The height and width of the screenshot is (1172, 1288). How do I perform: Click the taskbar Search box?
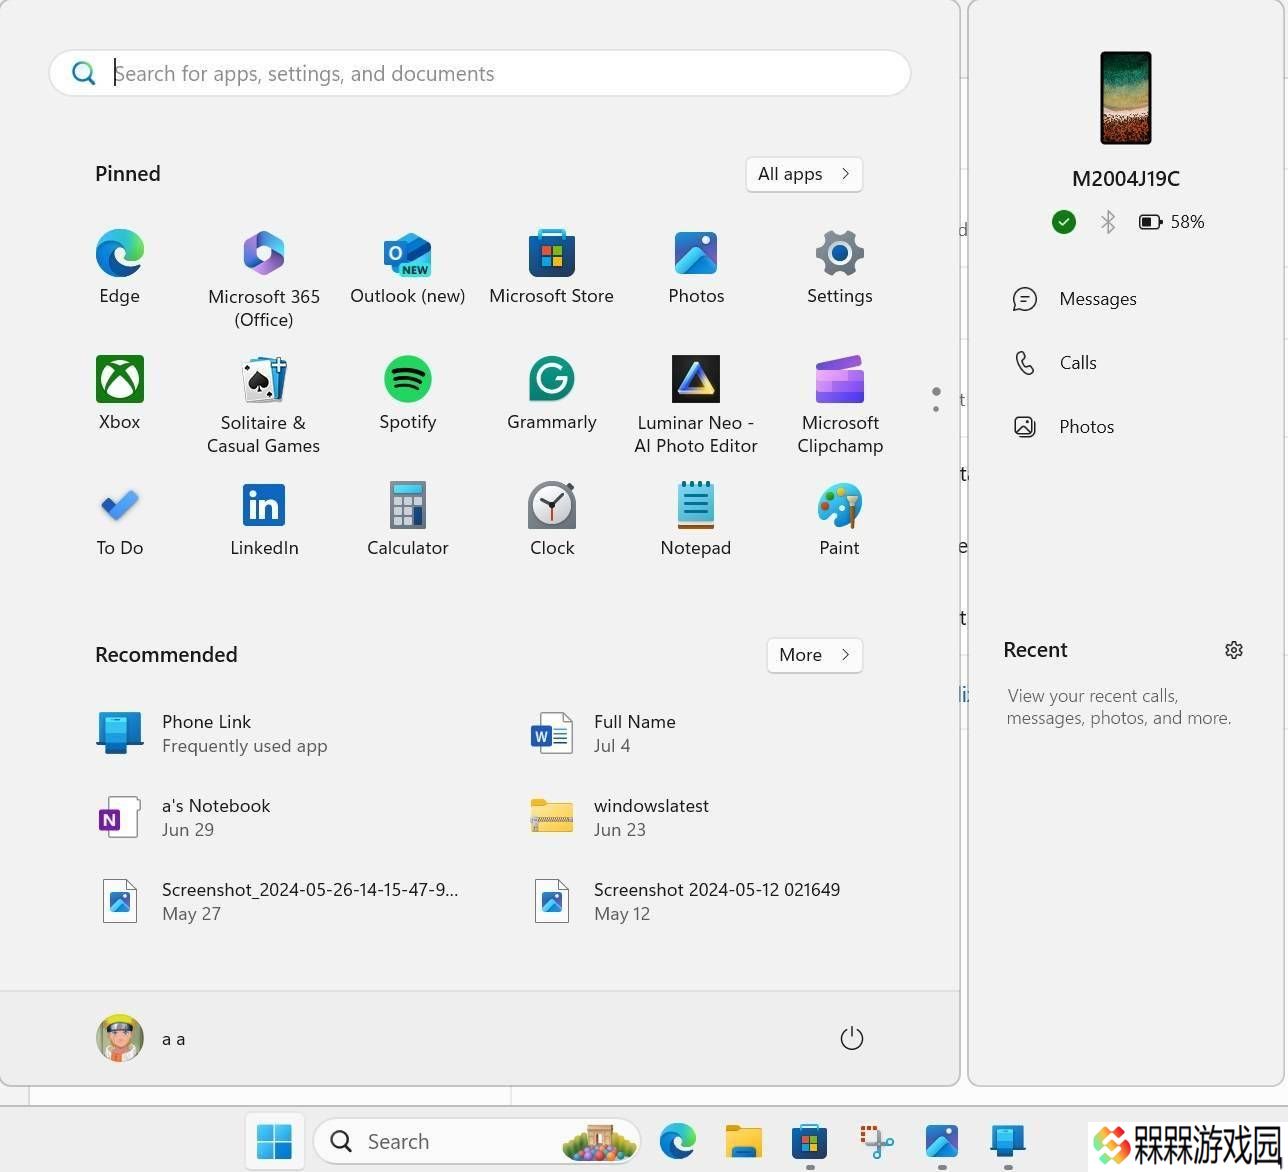click(x=477, y=1141)
